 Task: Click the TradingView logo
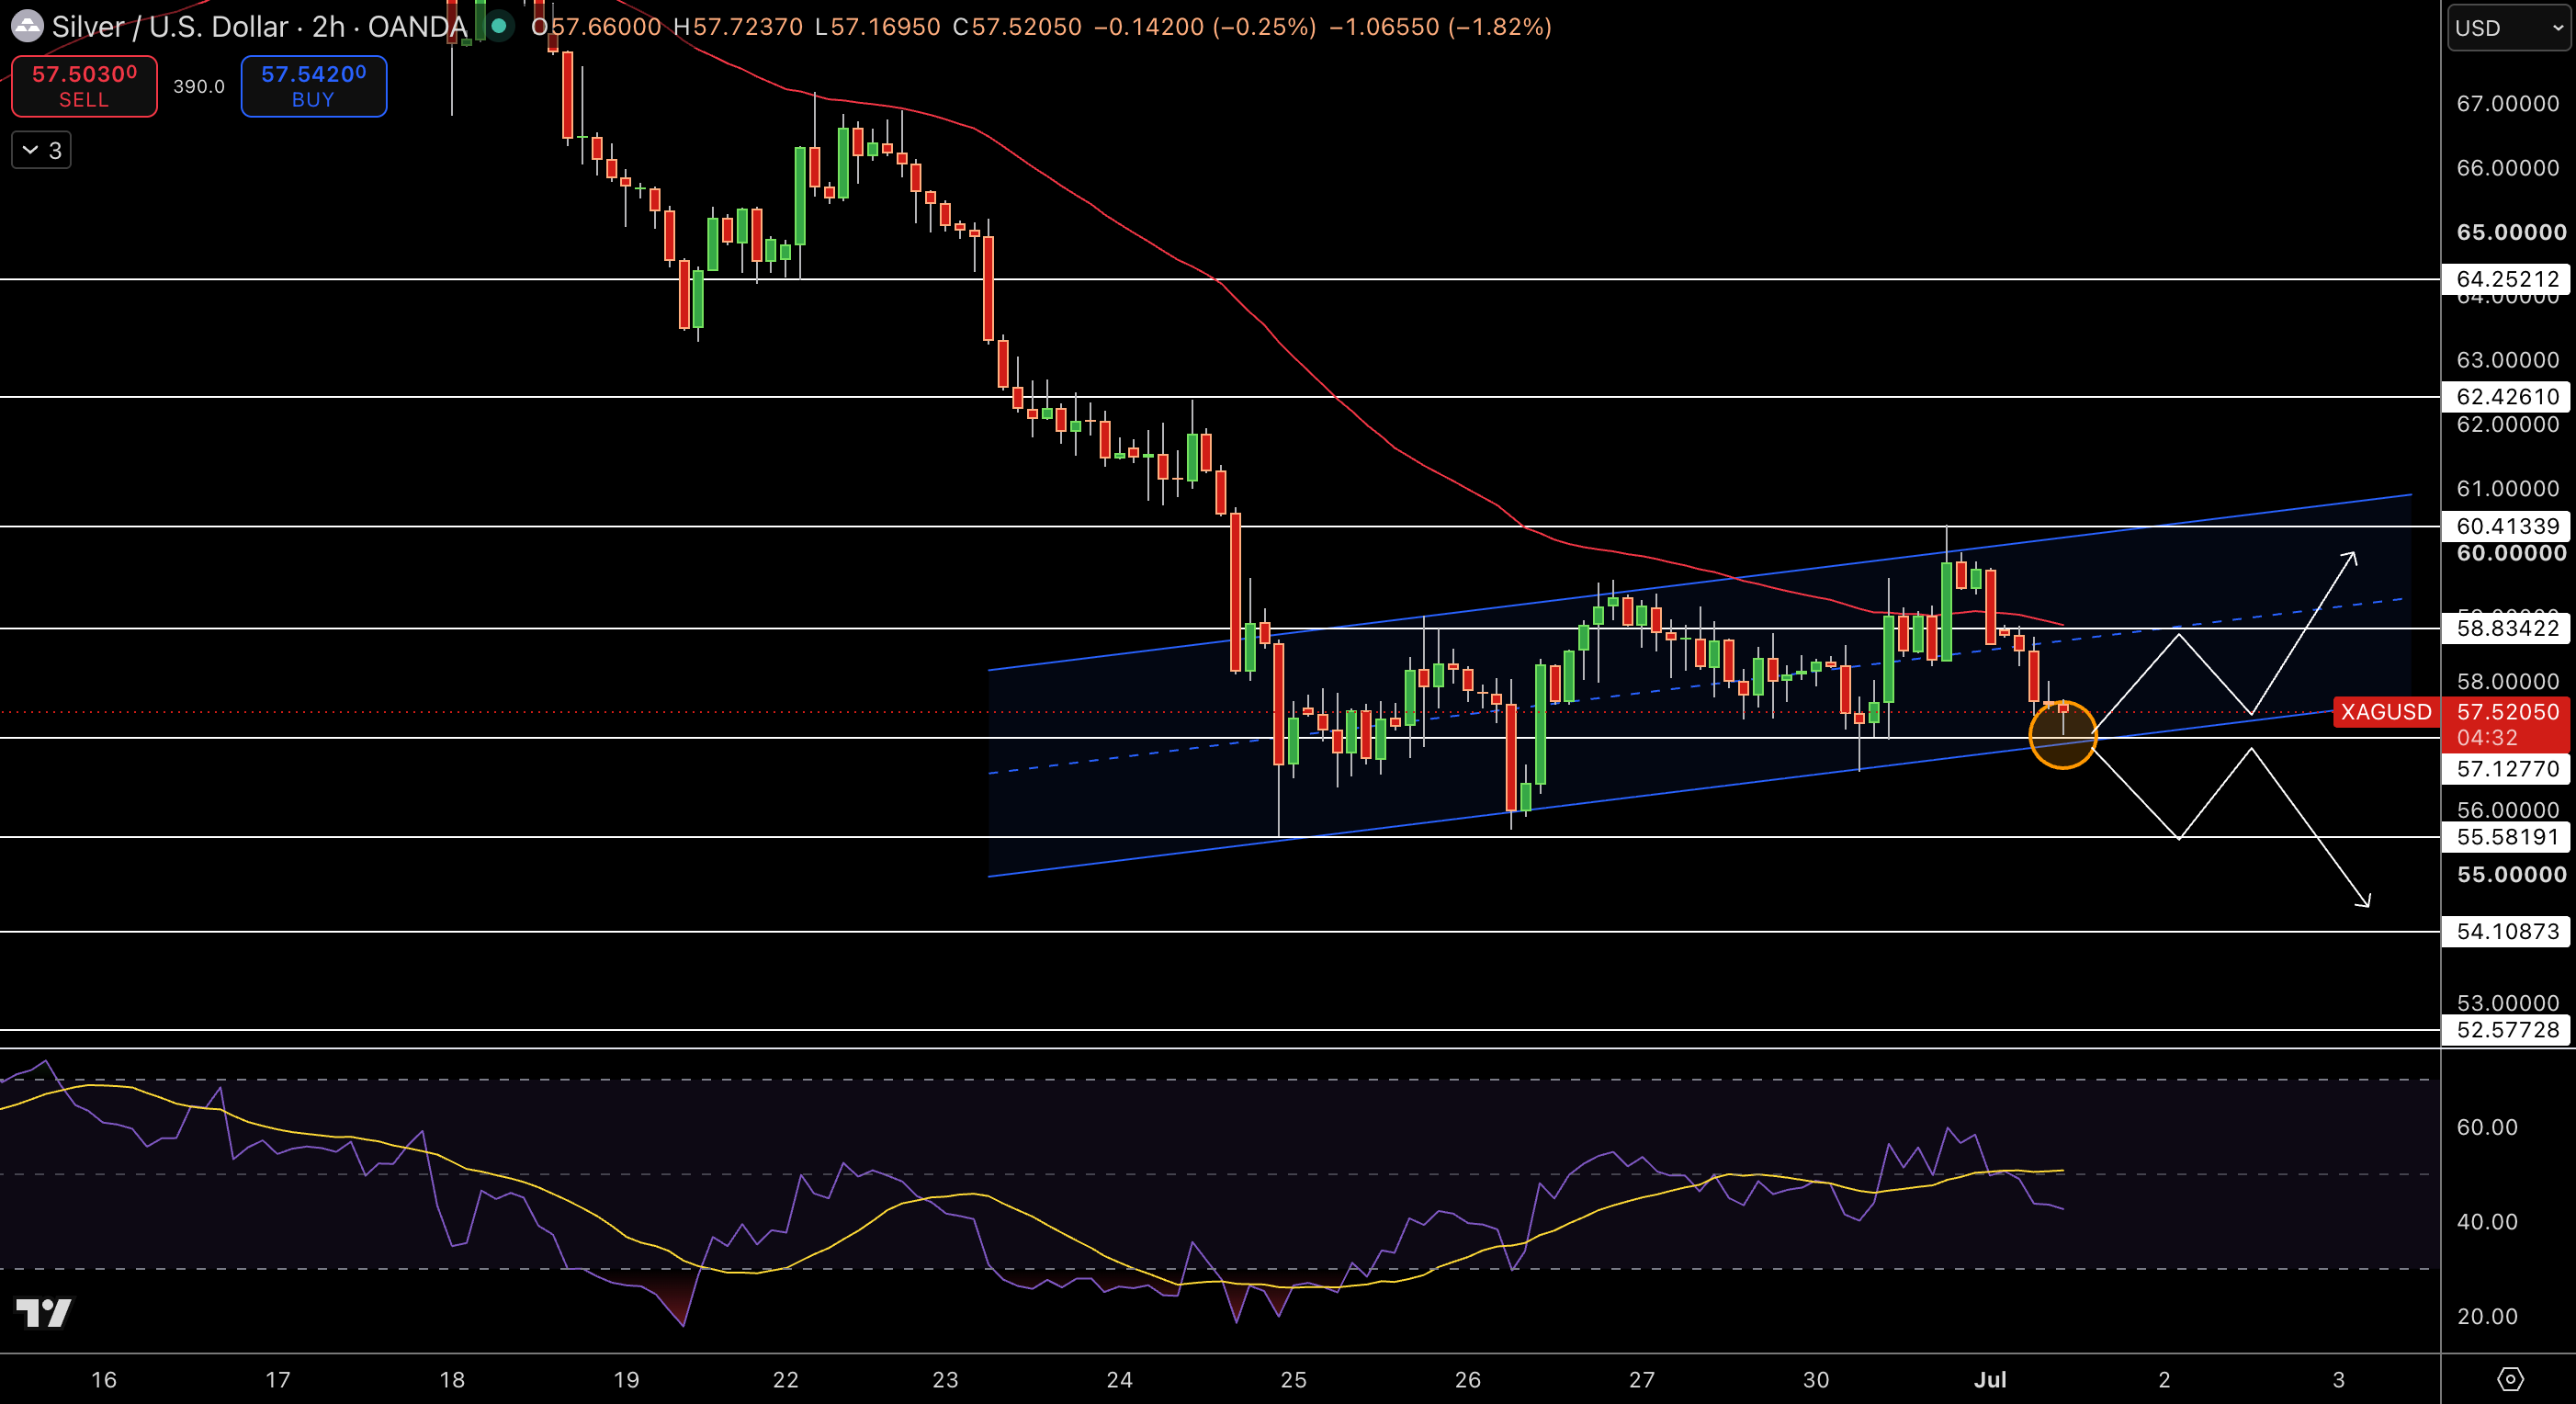tap(43, 1311)
